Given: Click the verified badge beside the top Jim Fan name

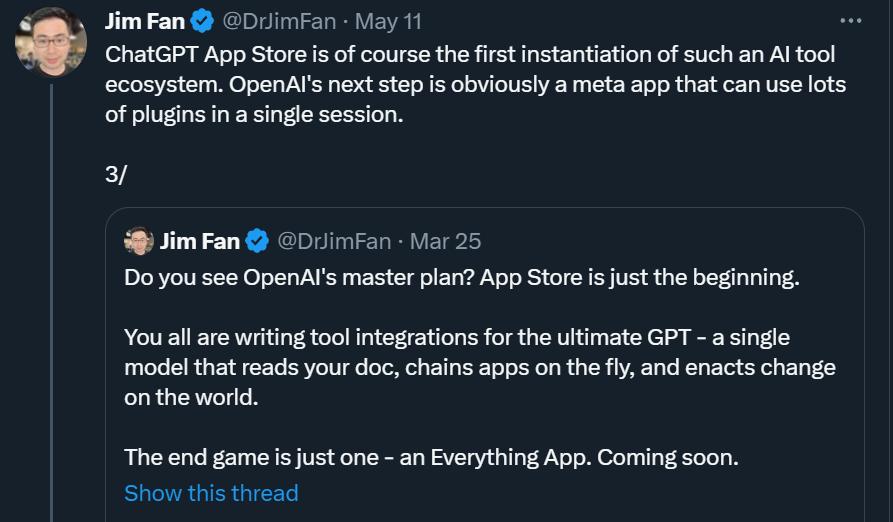Looking at the screenshot, I should tap(204, 21).
